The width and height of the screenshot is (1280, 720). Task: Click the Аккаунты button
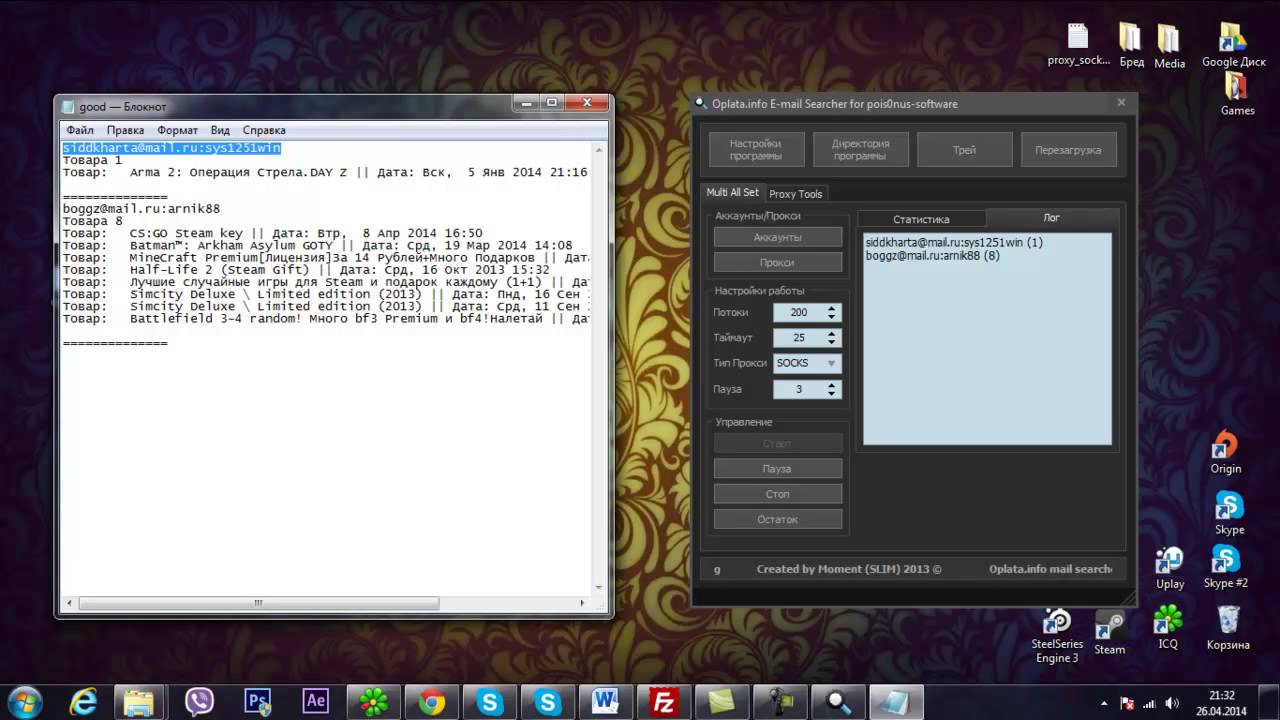coord(778,237)
